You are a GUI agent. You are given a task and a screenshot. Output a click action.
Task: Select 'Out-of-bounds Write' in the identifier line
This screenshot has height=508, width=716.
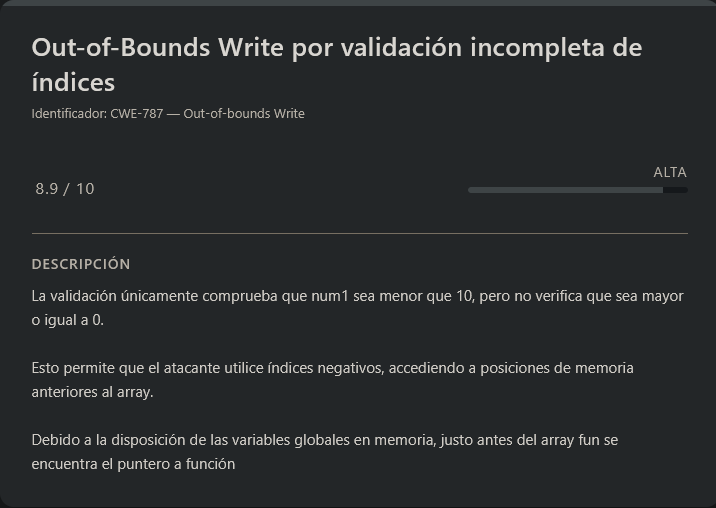click(x=244, y=114)
